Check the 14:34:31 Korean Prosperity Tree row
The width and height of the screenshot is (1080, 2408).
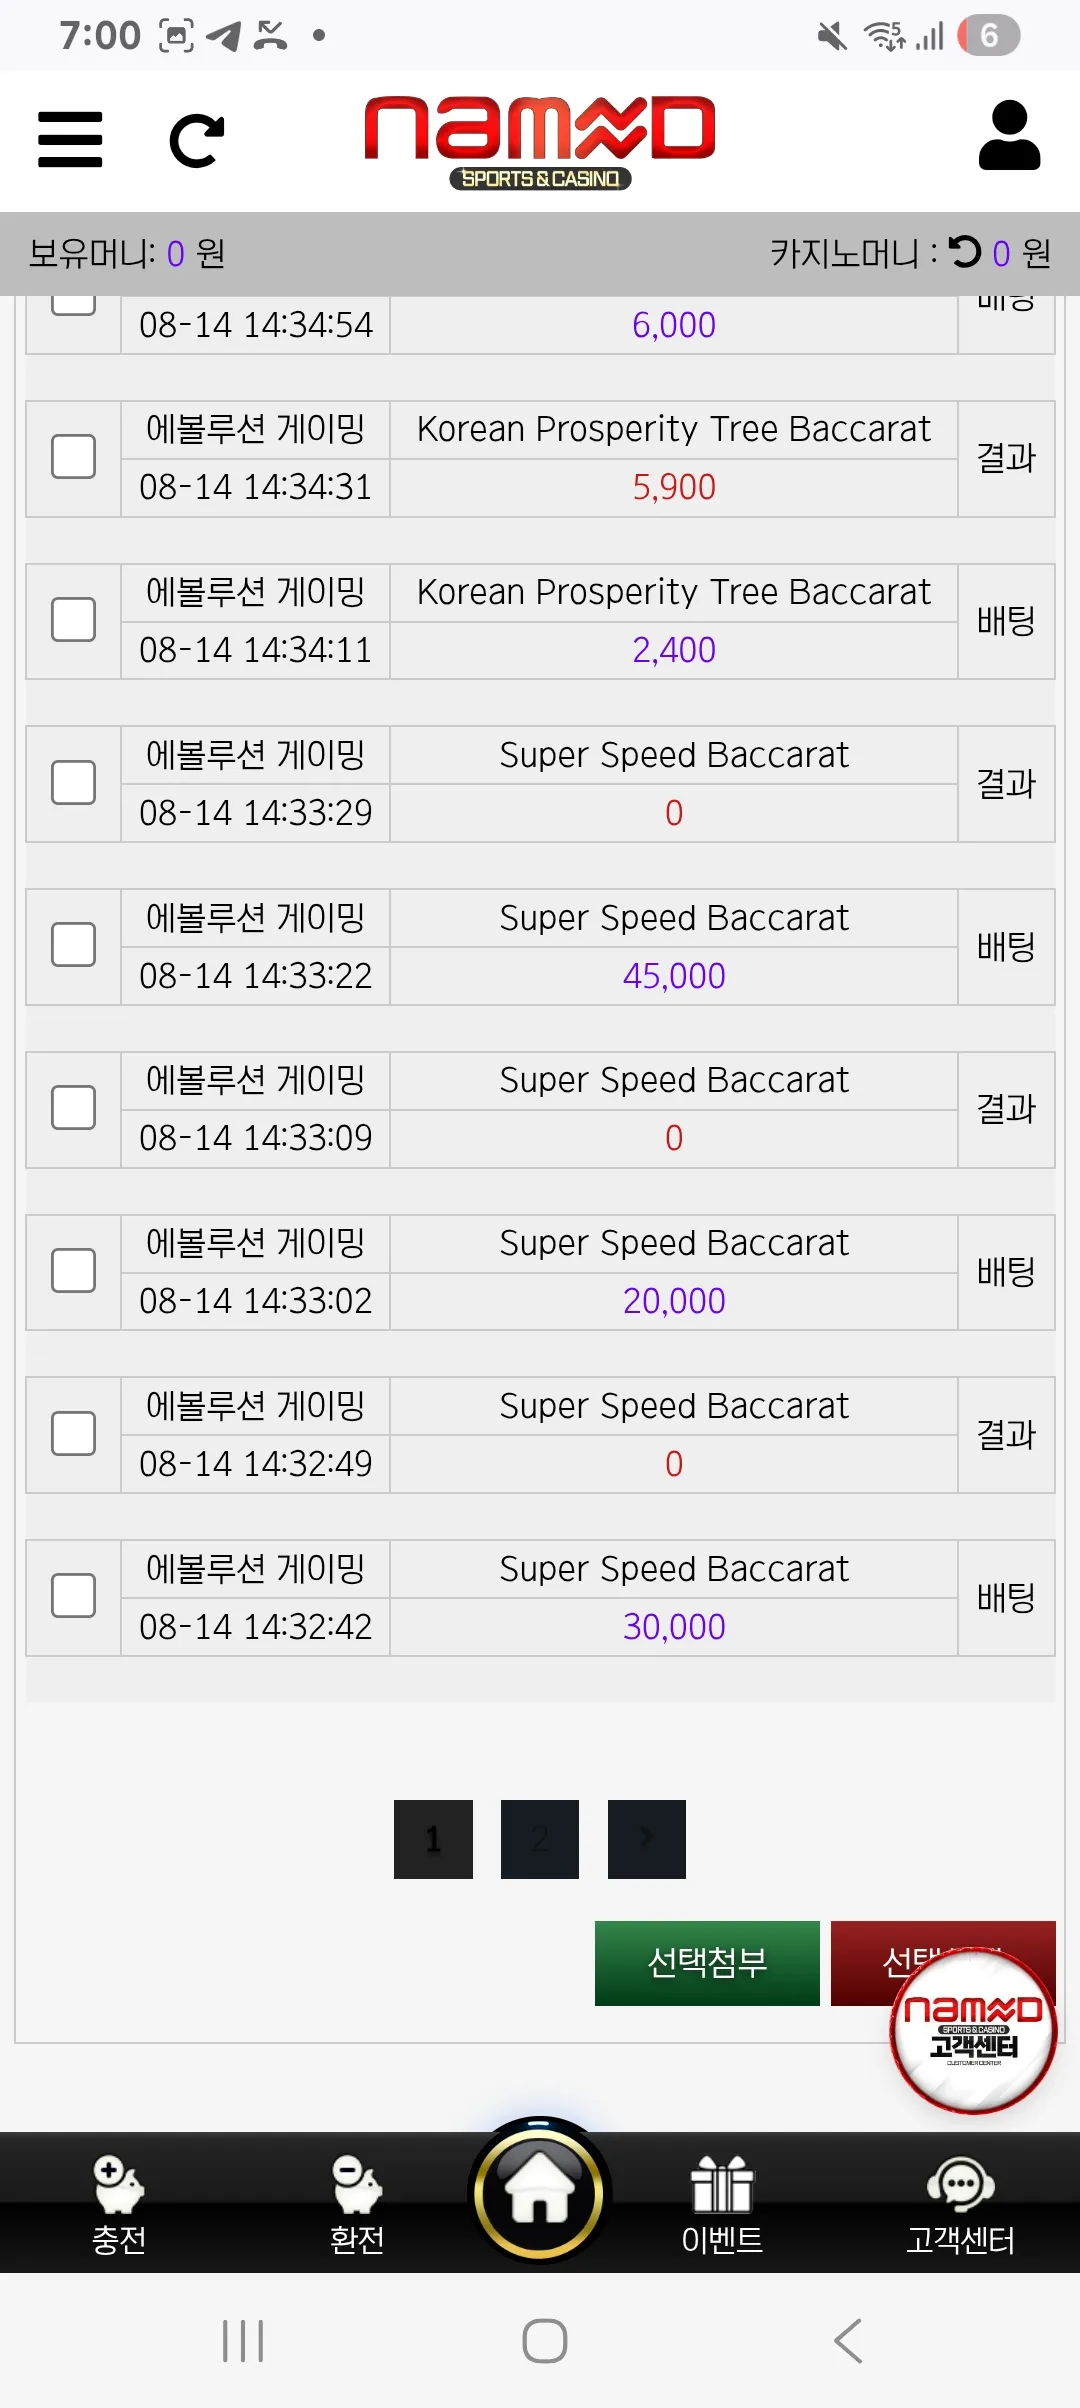[73, 457]
